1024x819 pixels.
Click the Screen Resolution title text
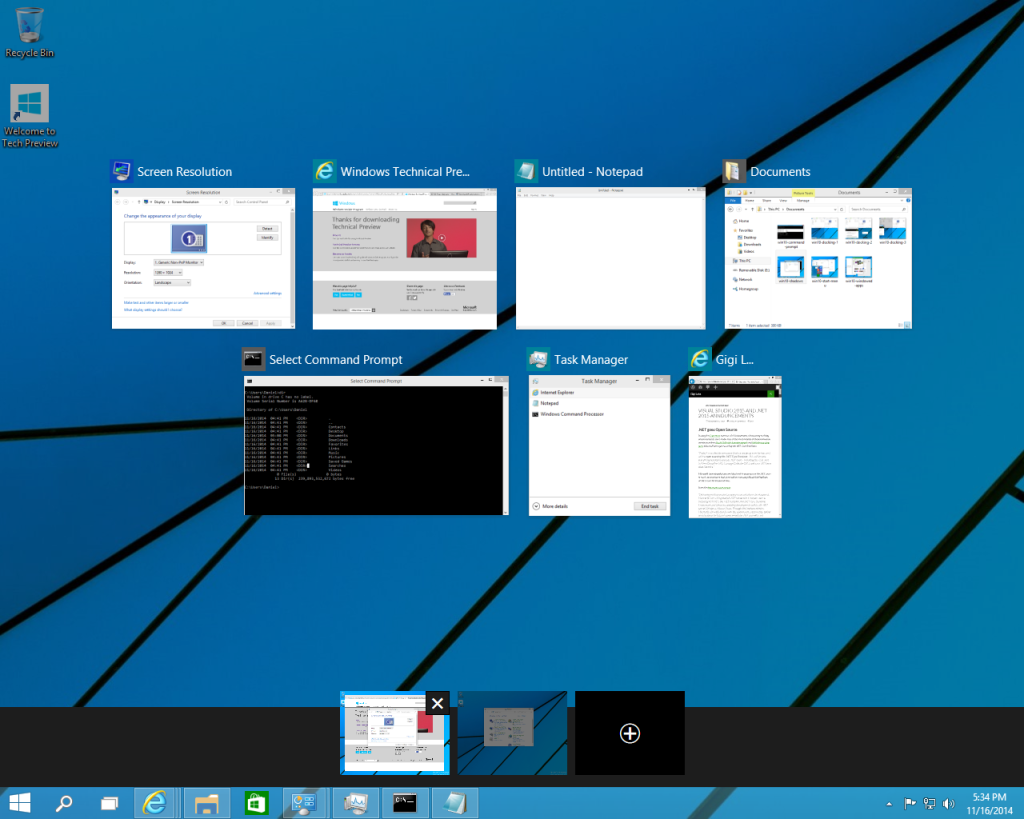point(185,172)
